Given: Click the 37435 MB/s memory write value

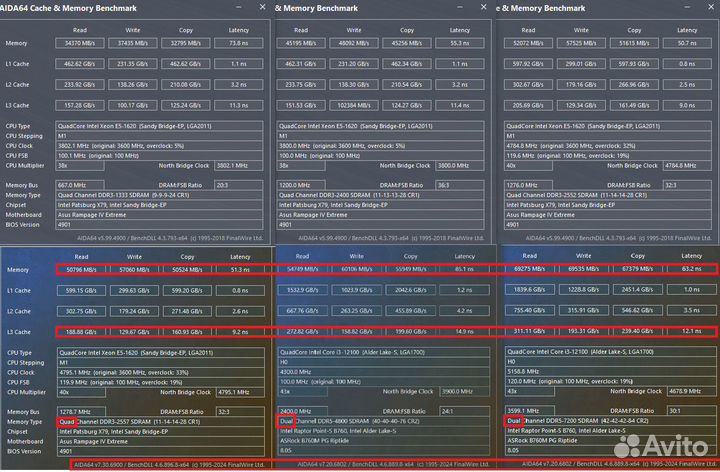Looking at the screenshot, I should pyautogui.click(x=133, y=43).
